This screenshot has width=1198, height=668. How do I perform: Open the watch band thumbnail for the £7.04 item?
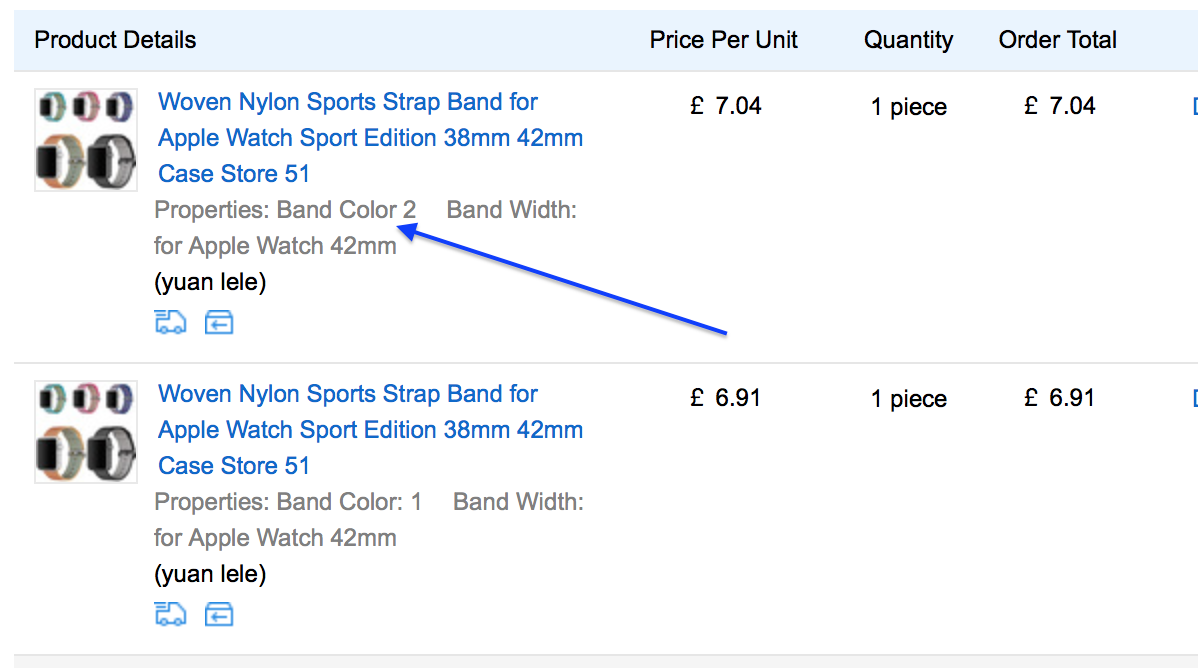pyautogui.click(x=85, y=139)
